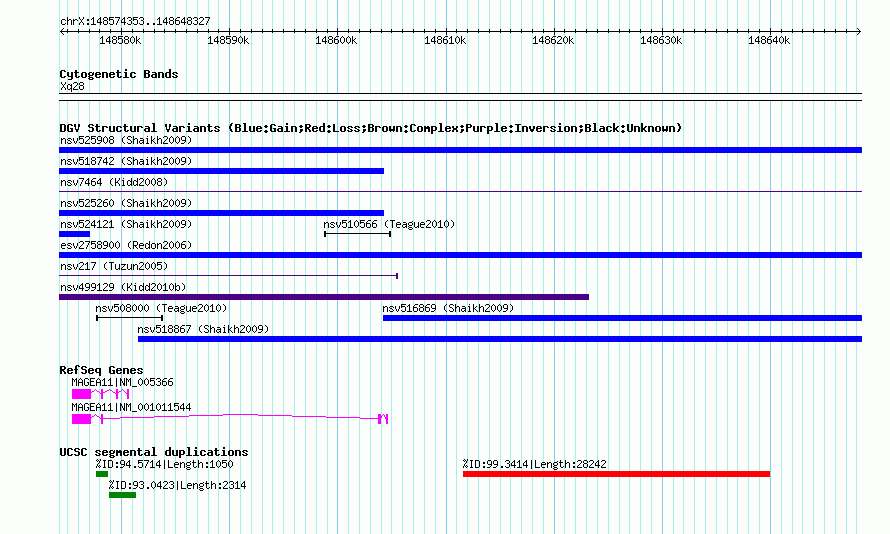Click the red segmental duplication bar, length 28242

coord(616,474)
